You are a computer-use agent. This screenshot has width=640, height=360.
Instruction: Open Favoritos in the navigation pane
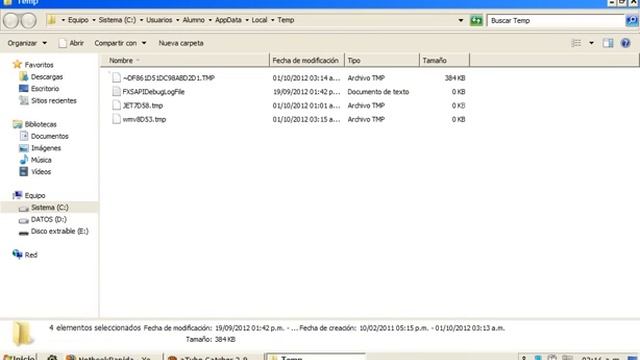point(39,65)
